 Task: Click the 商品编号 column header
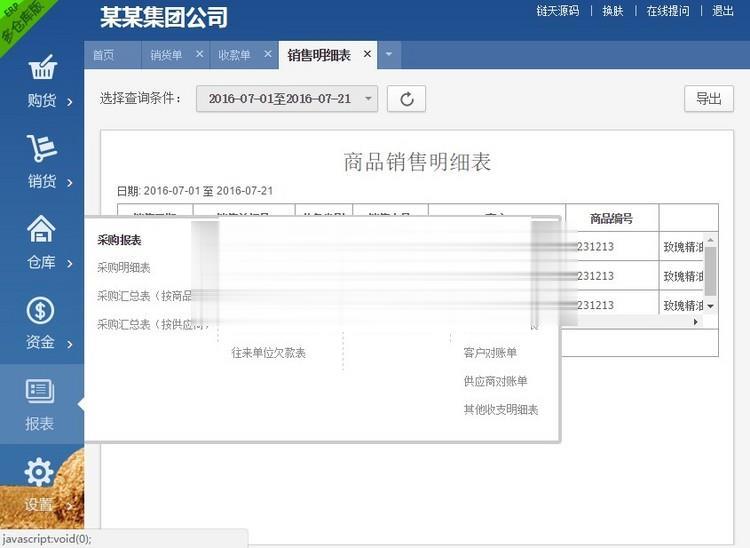[x=612, y=219]
